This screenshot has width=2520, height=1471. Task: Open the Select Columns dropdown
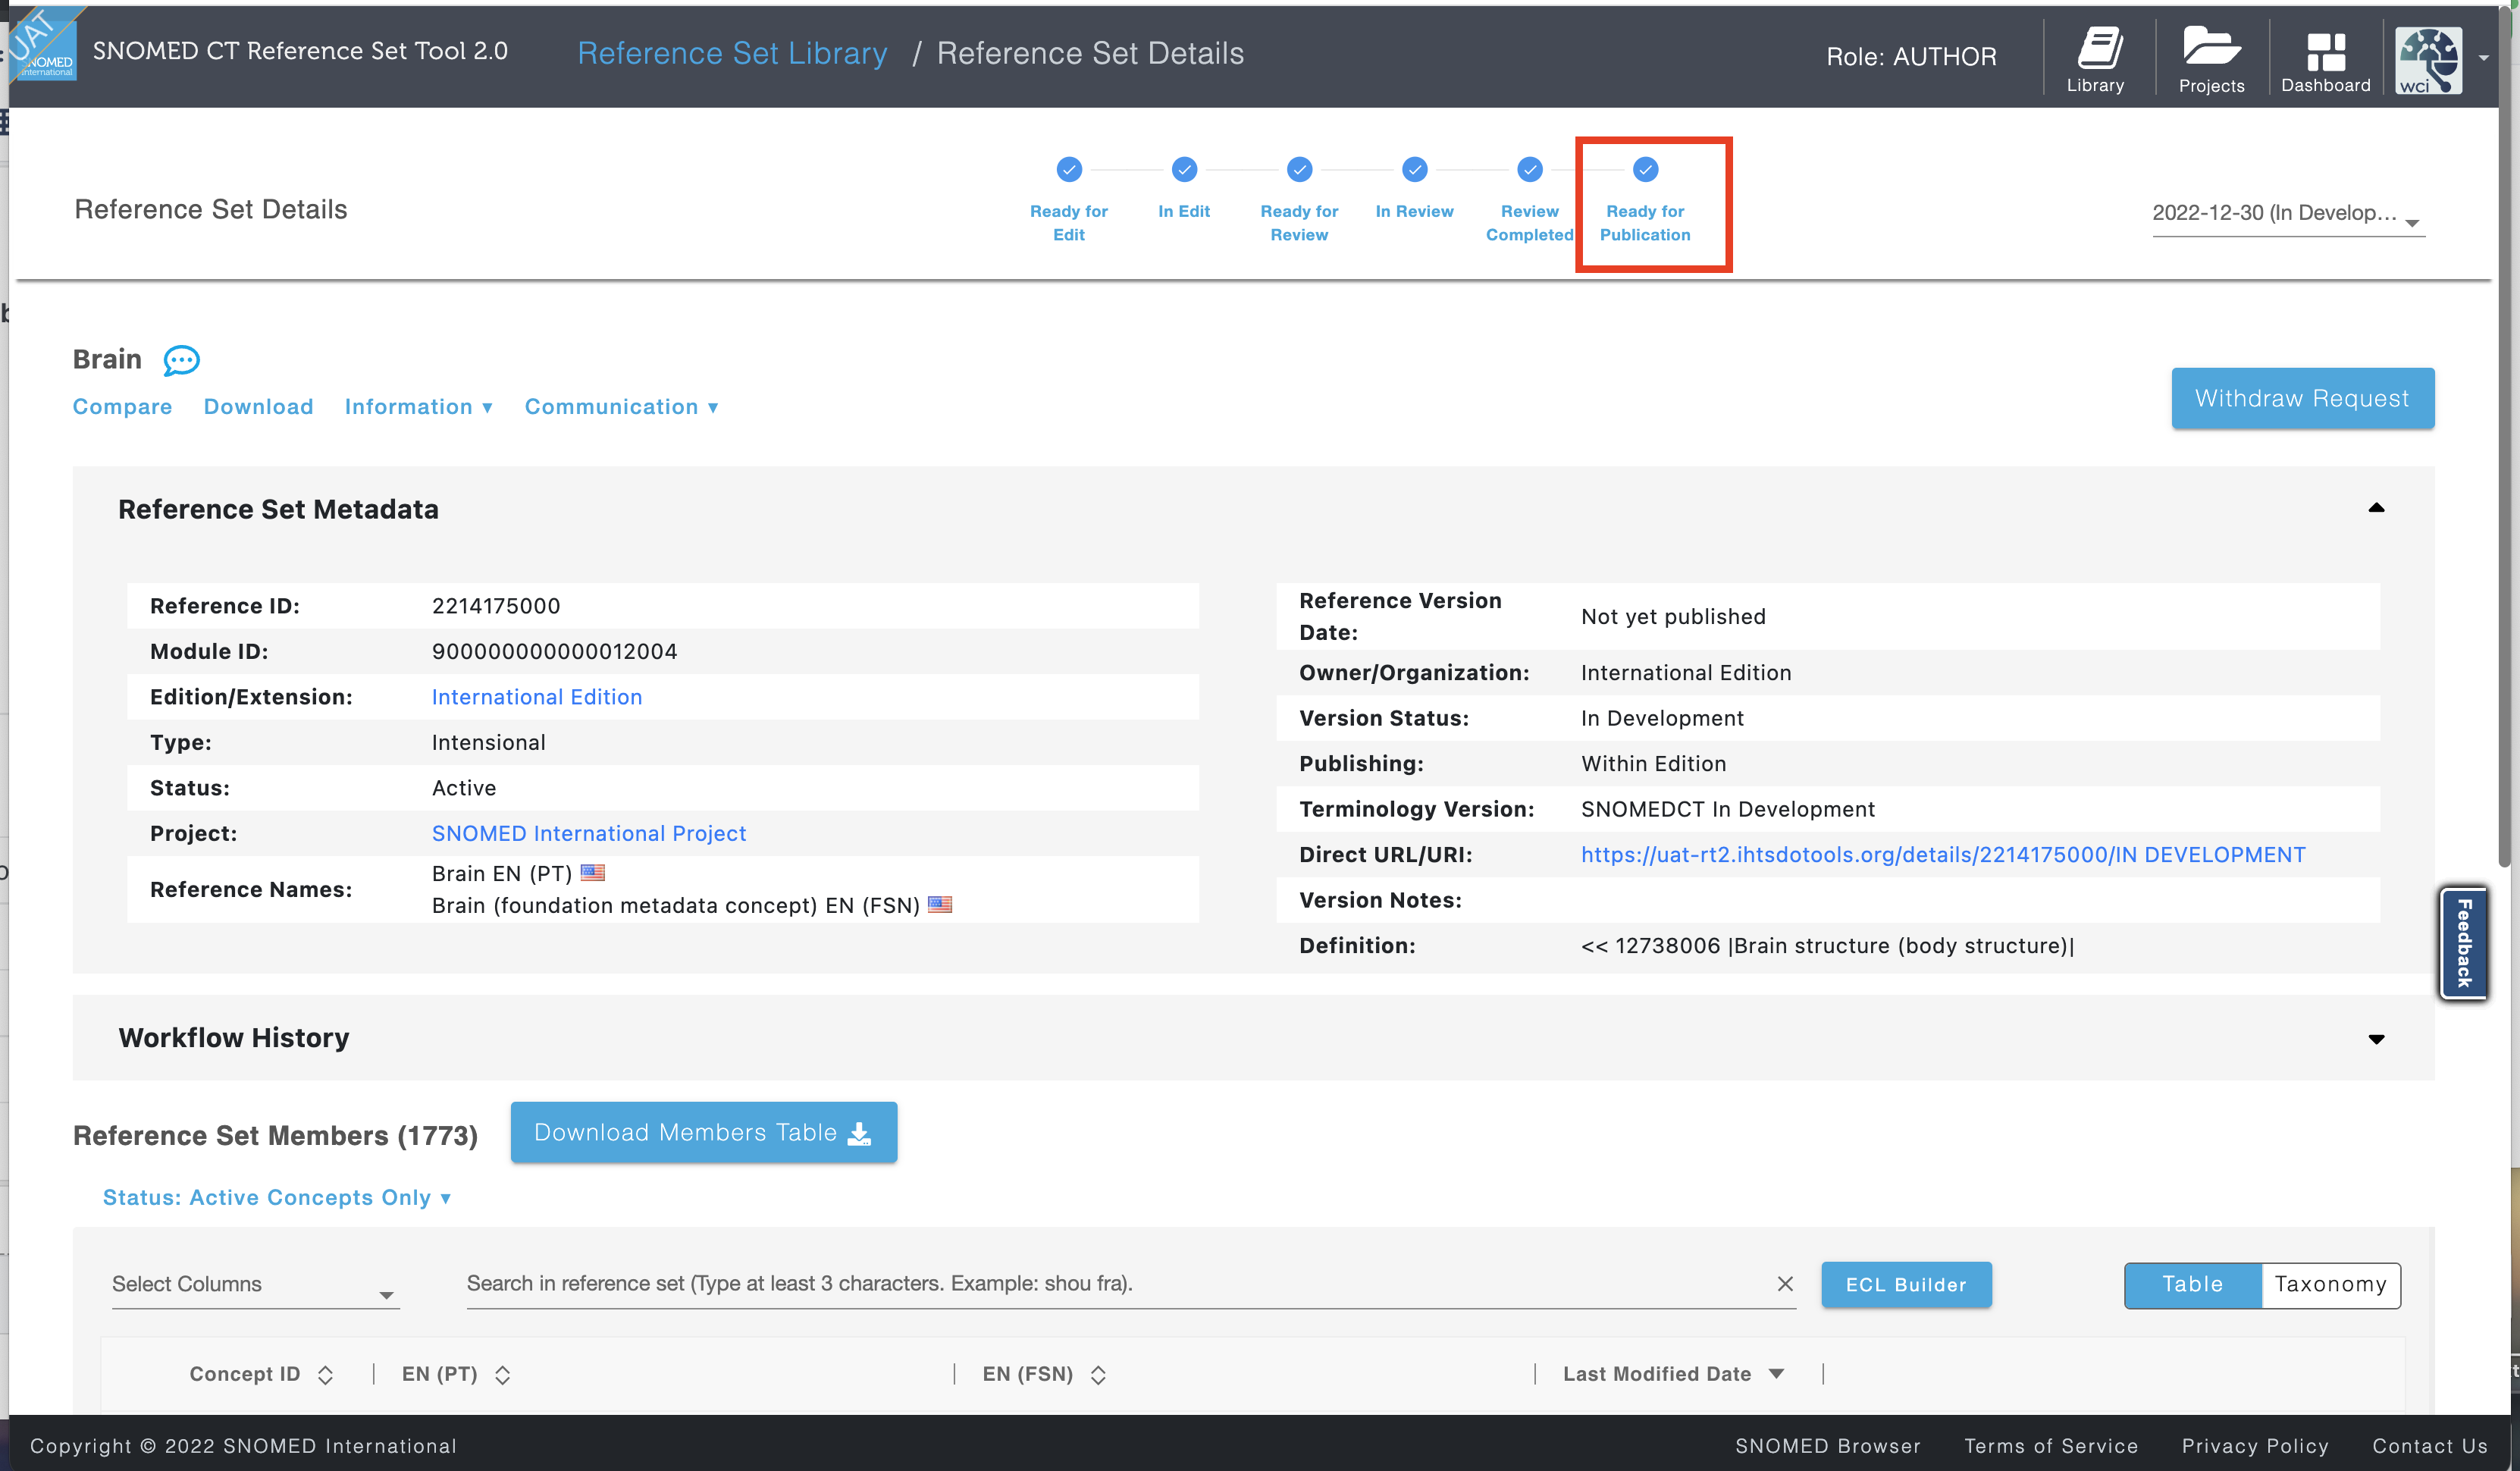tap(255, 1285)
